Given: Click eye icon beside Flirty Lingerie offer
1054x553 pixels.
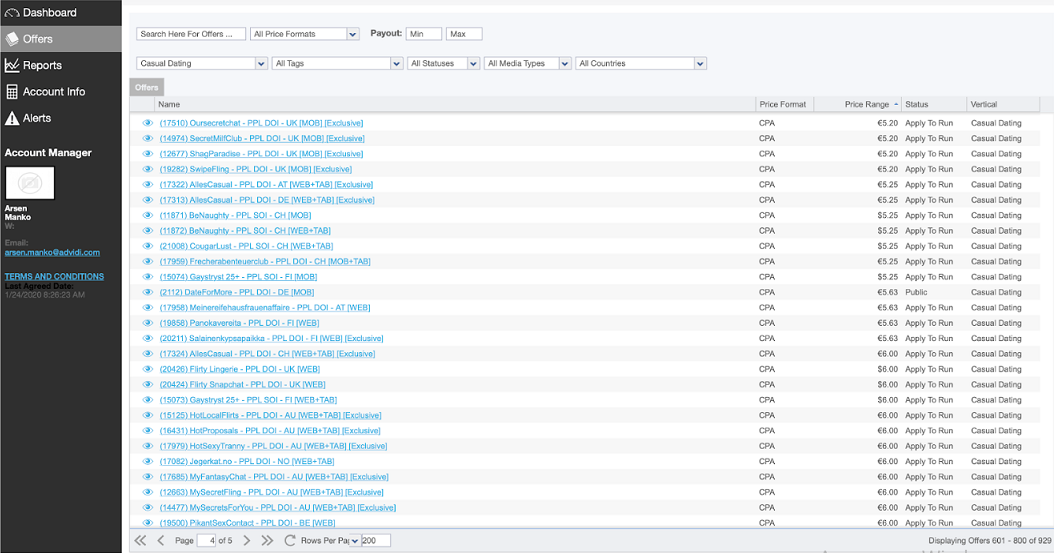Looking at the screenshot, I should [x=147, y=369].
